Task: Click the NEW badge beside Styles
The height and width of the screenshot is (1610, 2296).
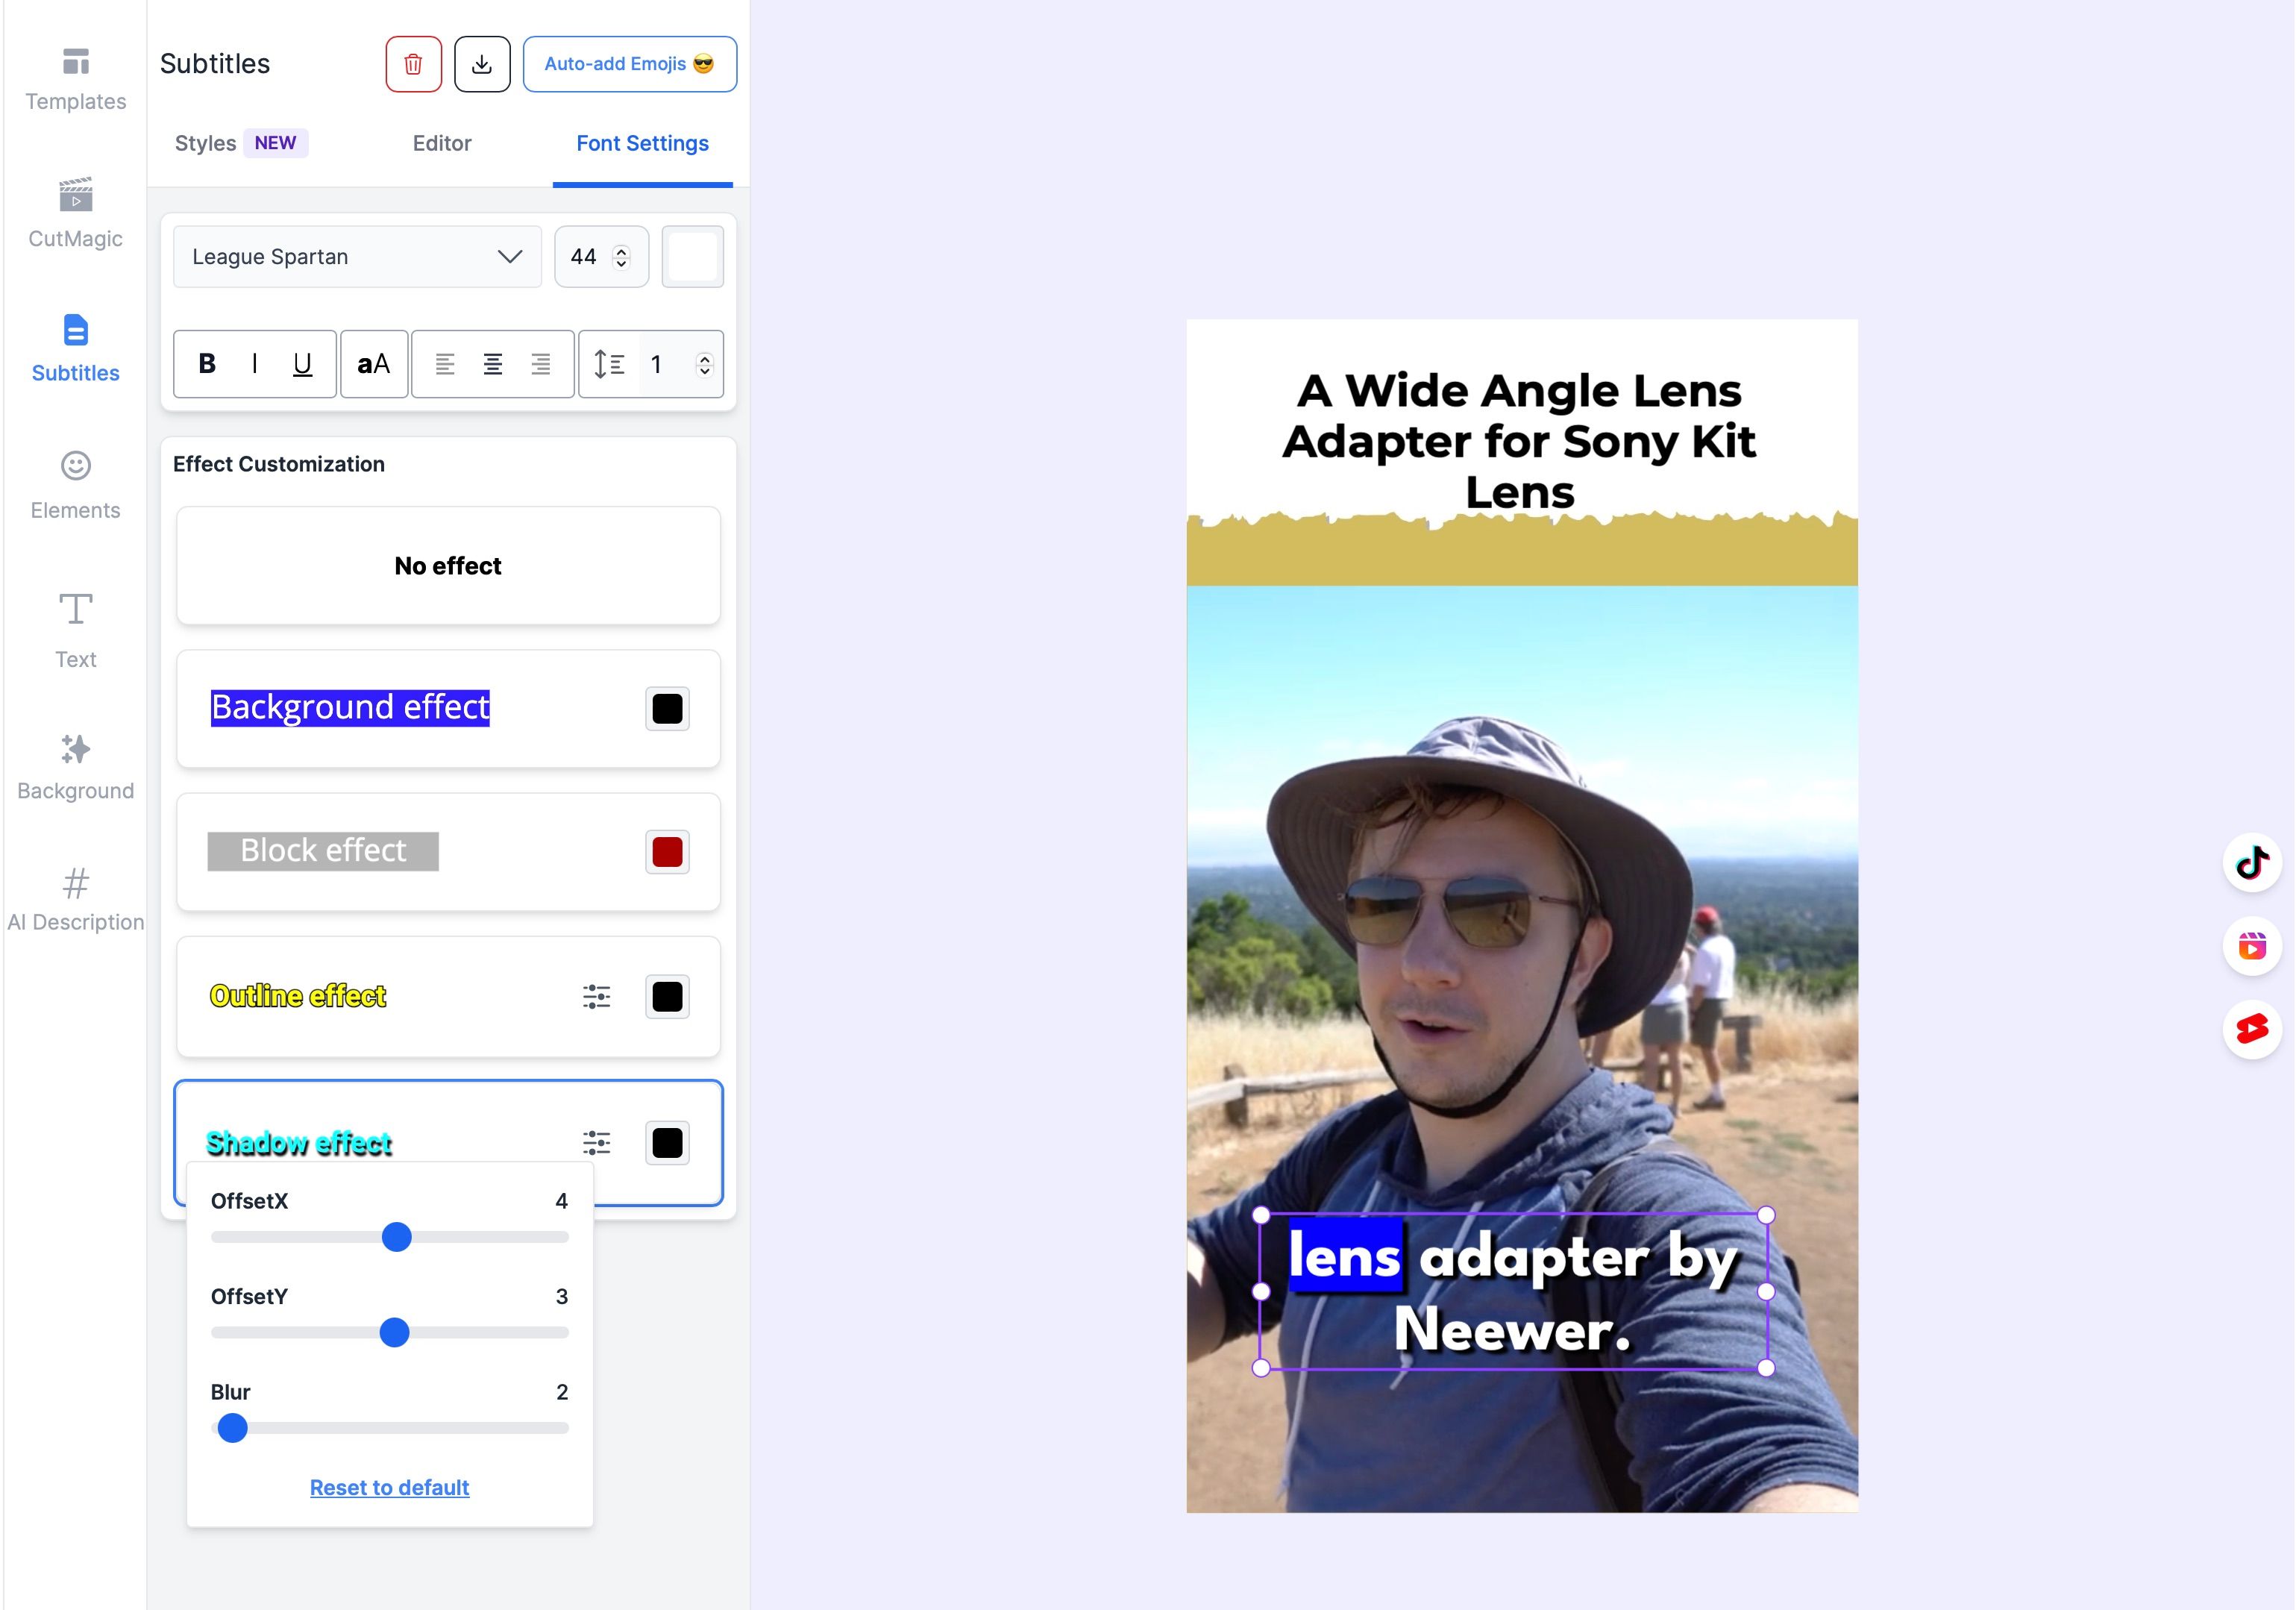Action: (x=275, y=143)
